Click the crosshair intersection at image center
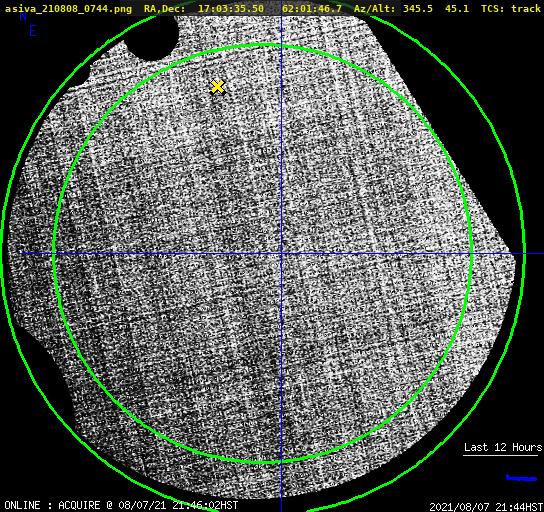Screen dimensions: 544x512 pyautogui.click(x=281, y=254)
